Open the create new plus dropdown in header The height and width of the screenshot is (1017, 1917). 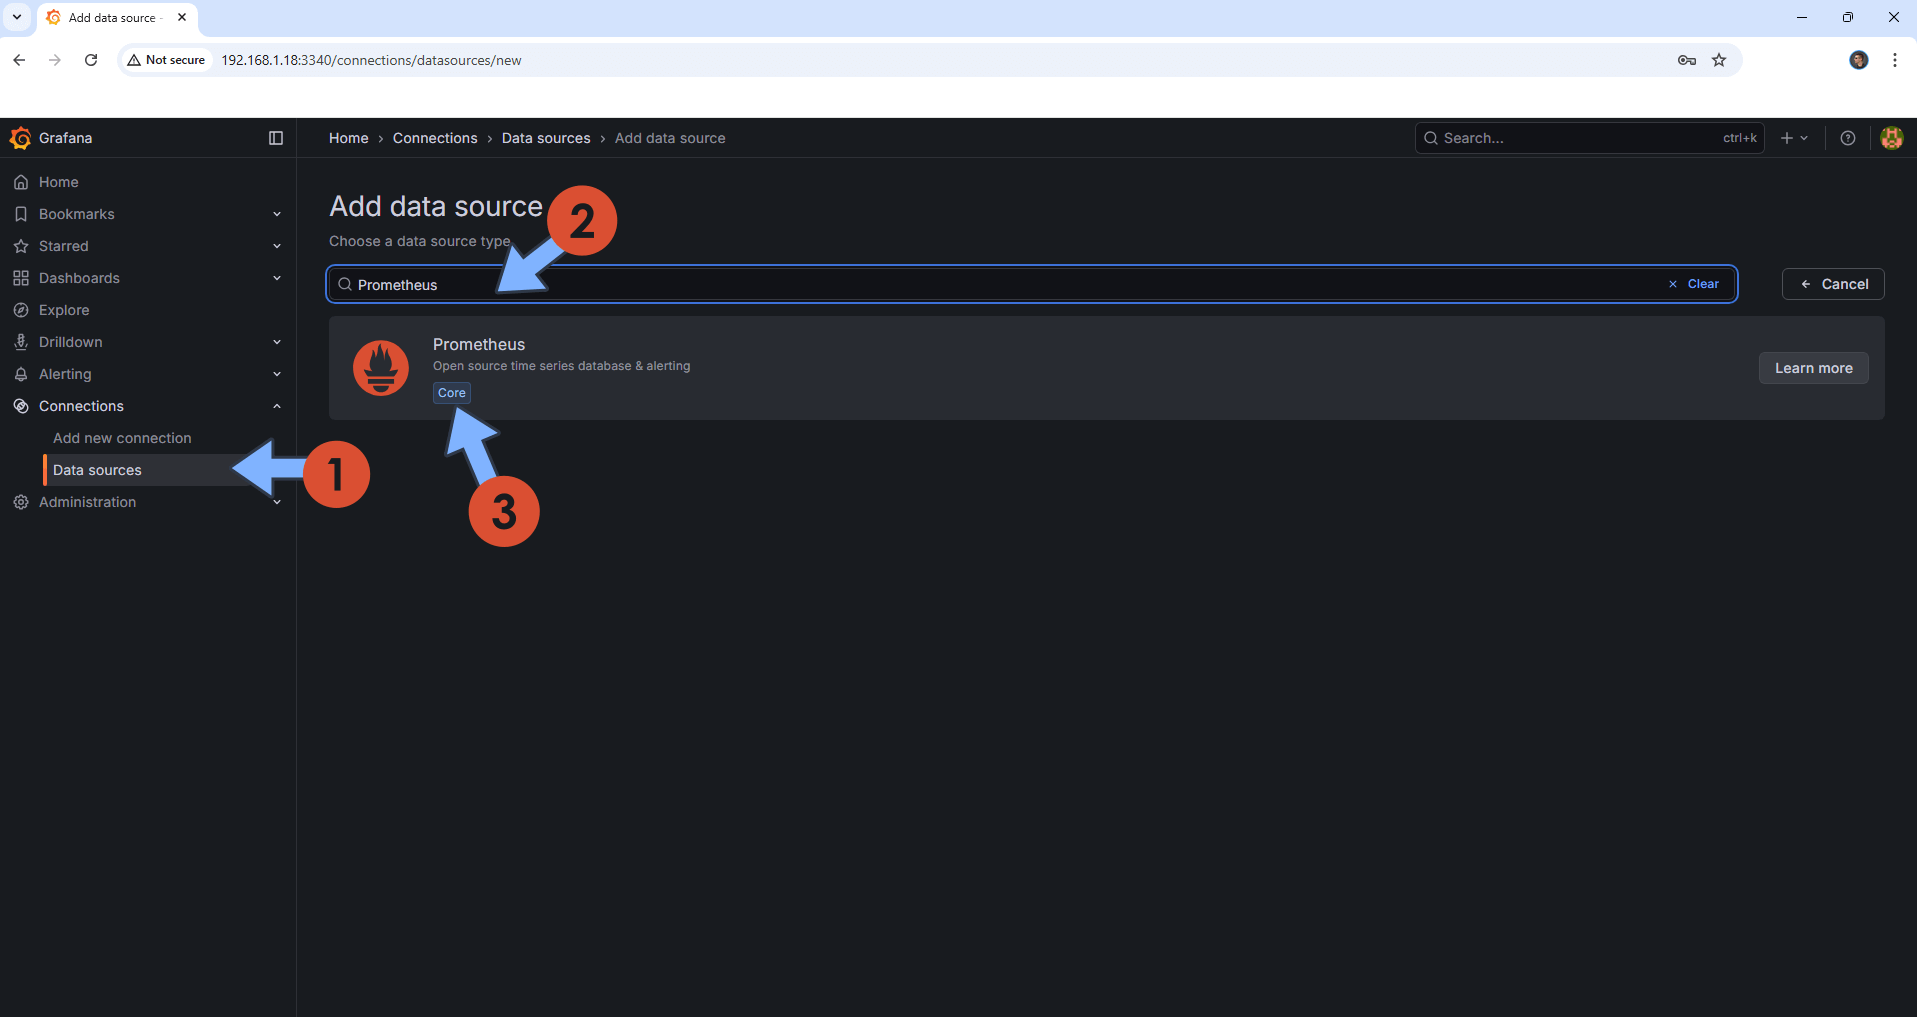(1795, 138)
